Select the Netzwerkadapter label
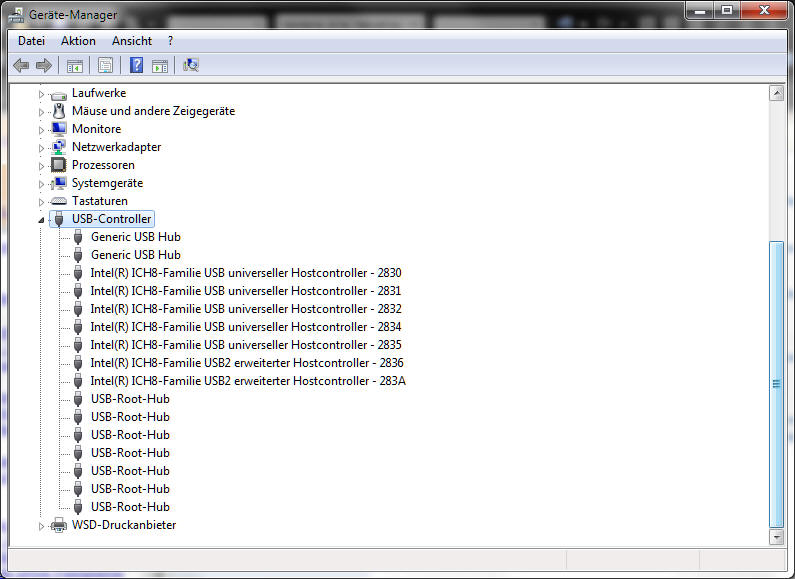This screenshot has width=795, height=579. pyautogui.click(x=117, y=147)
